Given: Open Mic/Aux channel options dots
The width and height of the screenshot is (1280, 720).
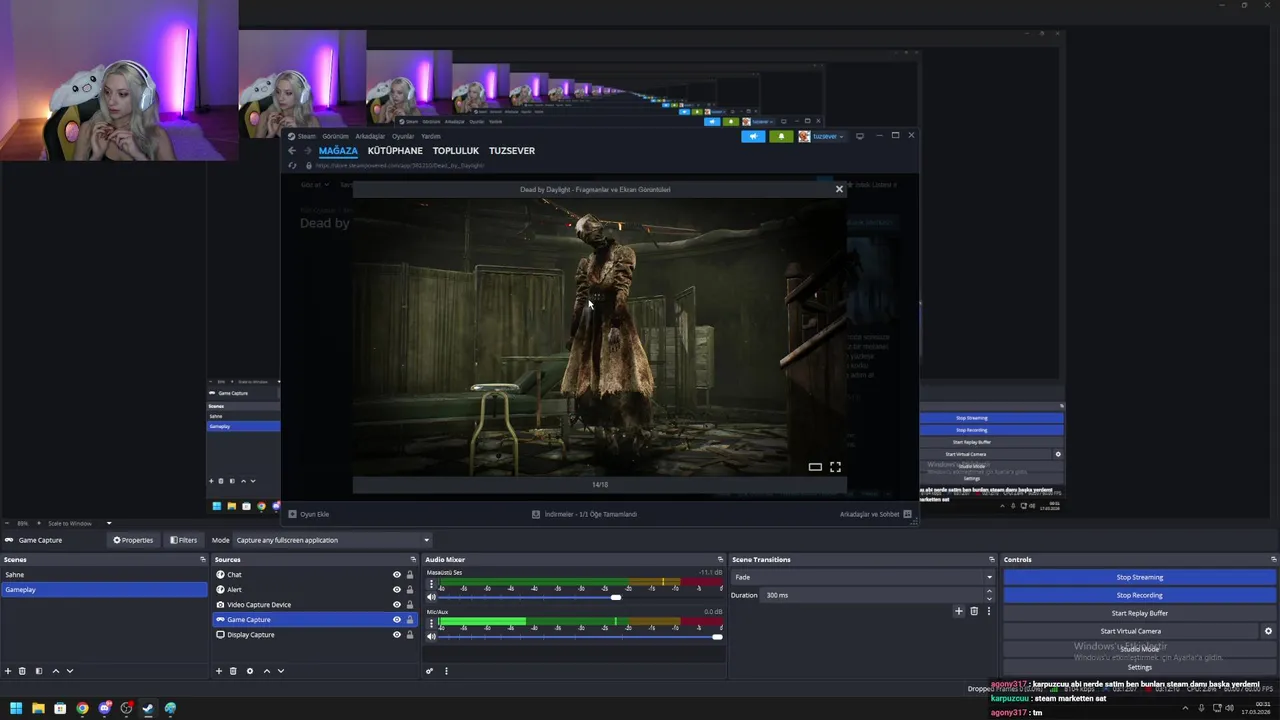Looking at the screenshot, I should tap(431, 623).
